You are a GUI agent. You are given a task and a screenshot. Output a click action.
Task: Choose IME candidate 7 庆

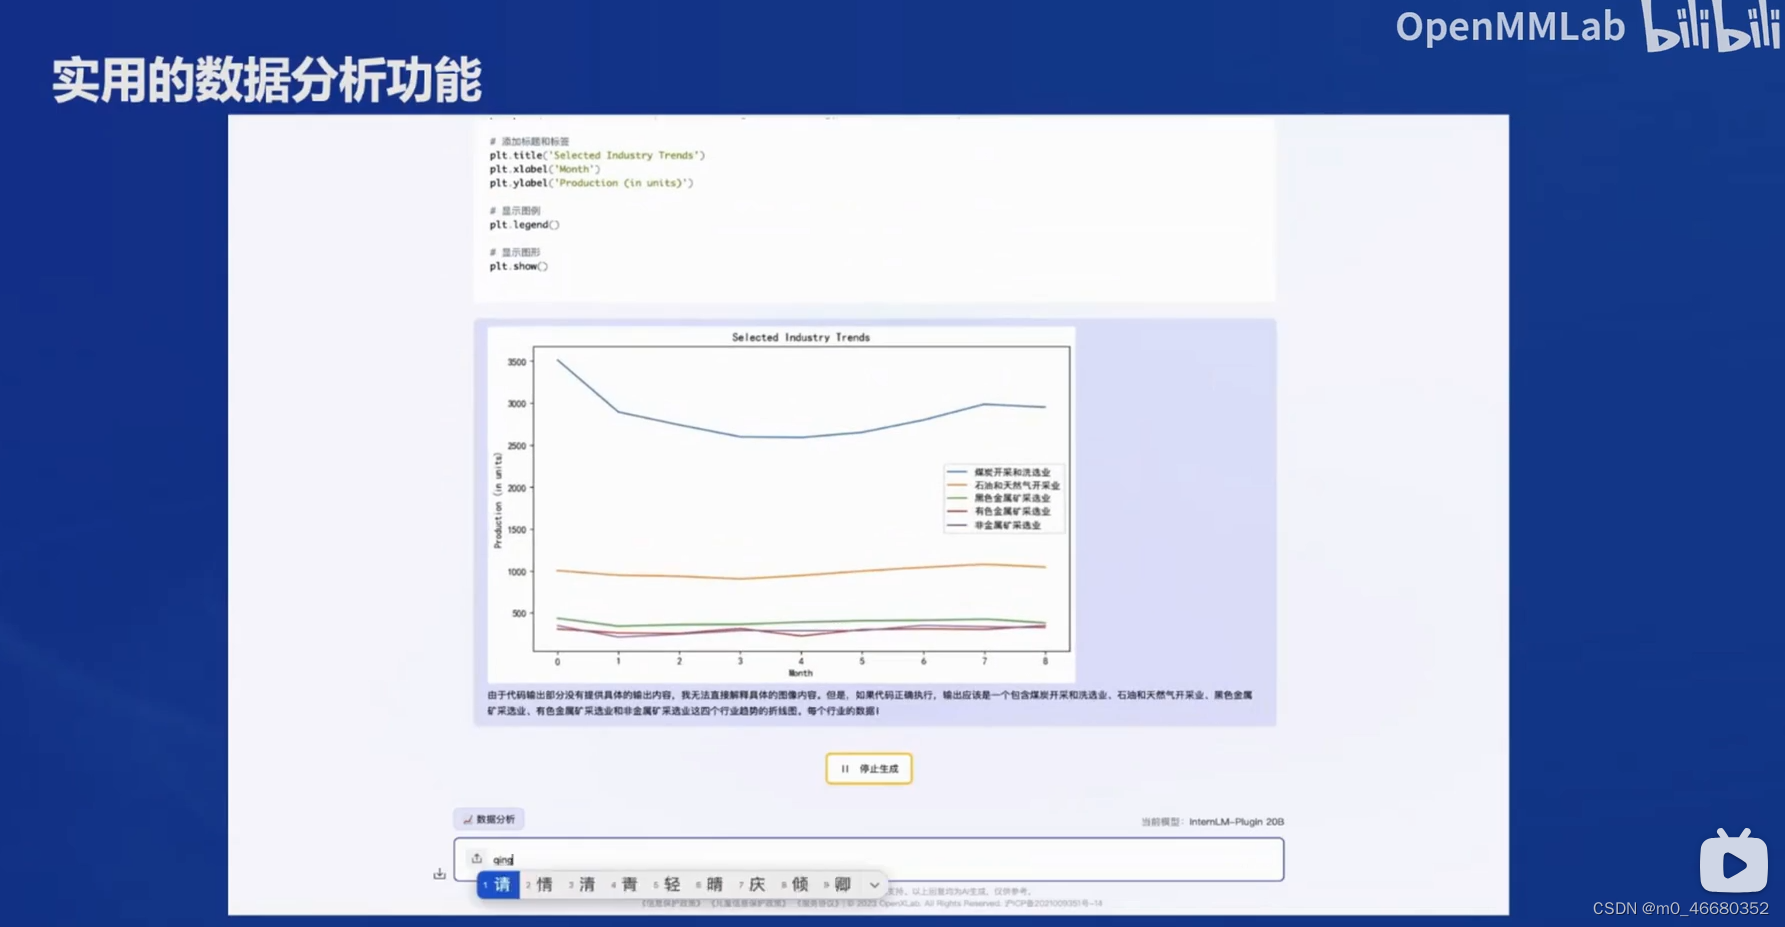coord(754,885)
